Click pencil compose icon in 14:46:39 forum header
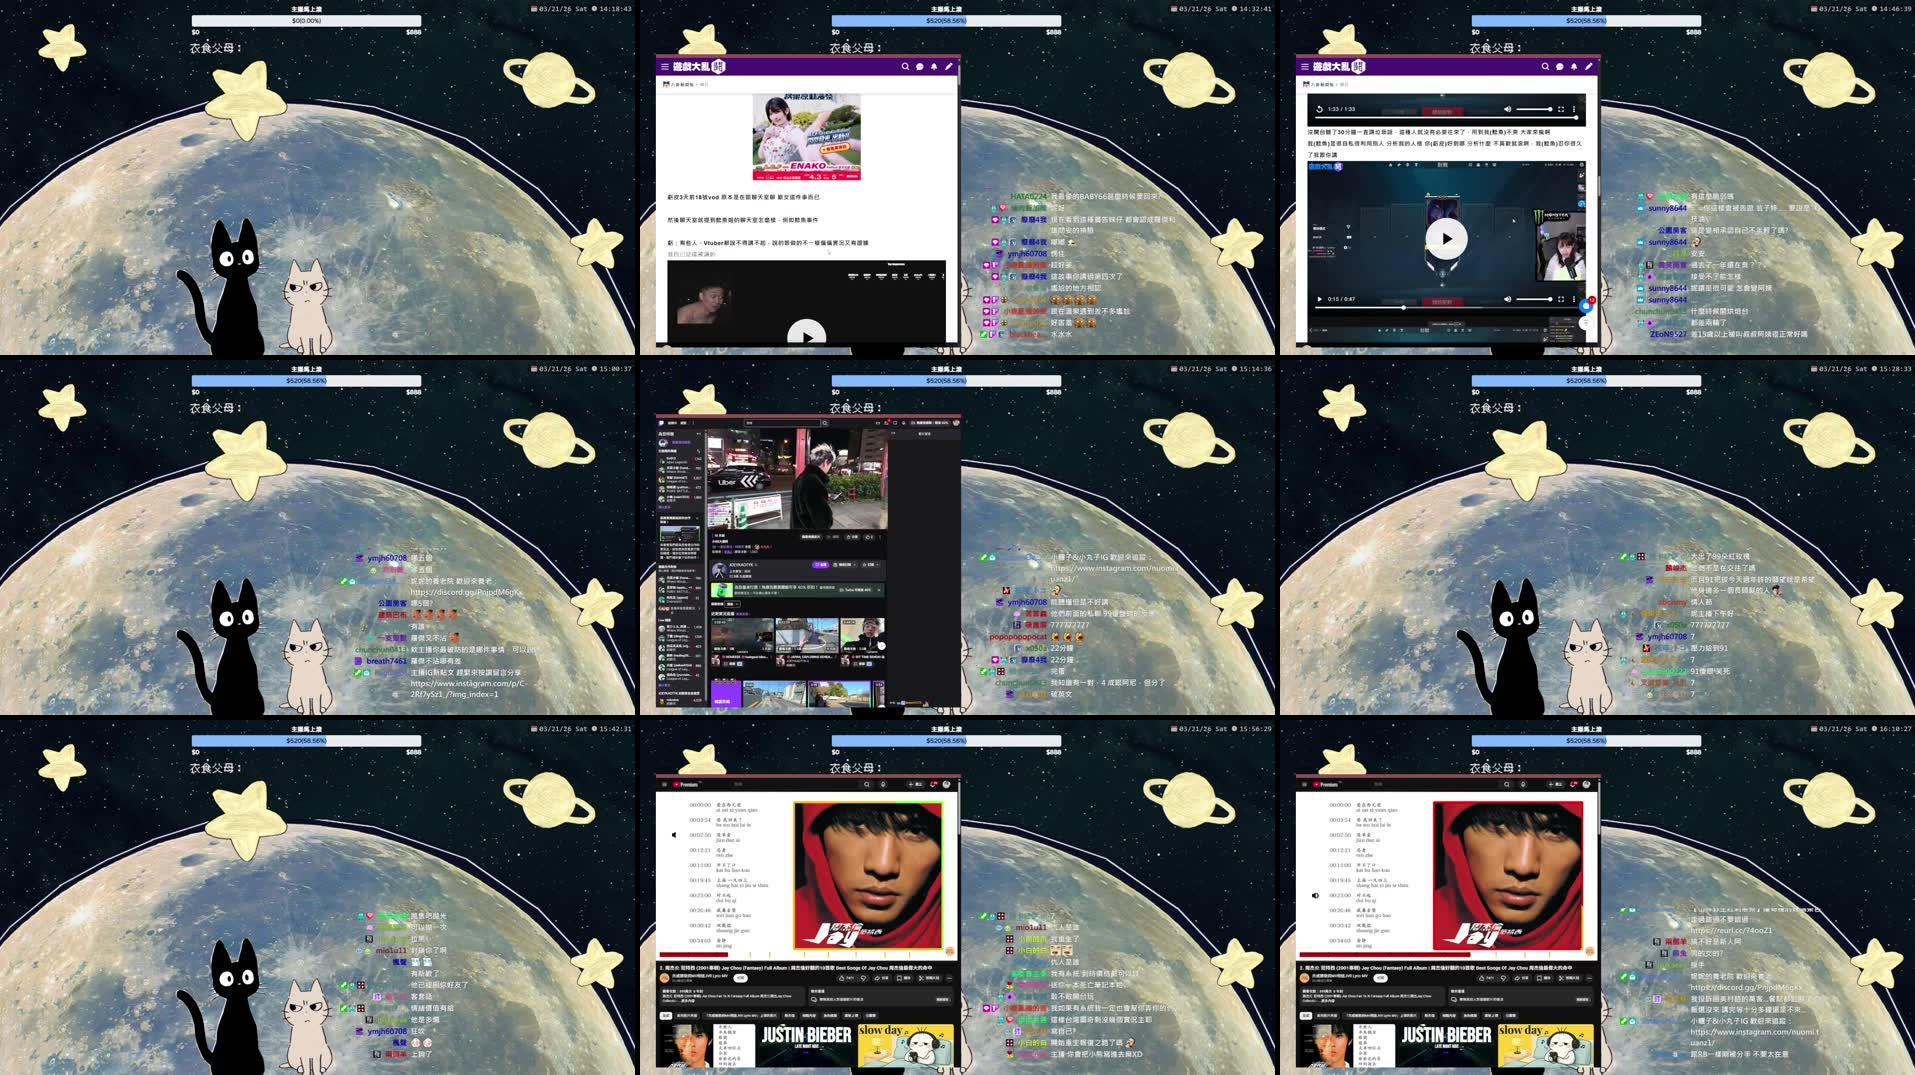Image resolution: width=1915 pixels, height=1075 pixels. click(1589, 67)
